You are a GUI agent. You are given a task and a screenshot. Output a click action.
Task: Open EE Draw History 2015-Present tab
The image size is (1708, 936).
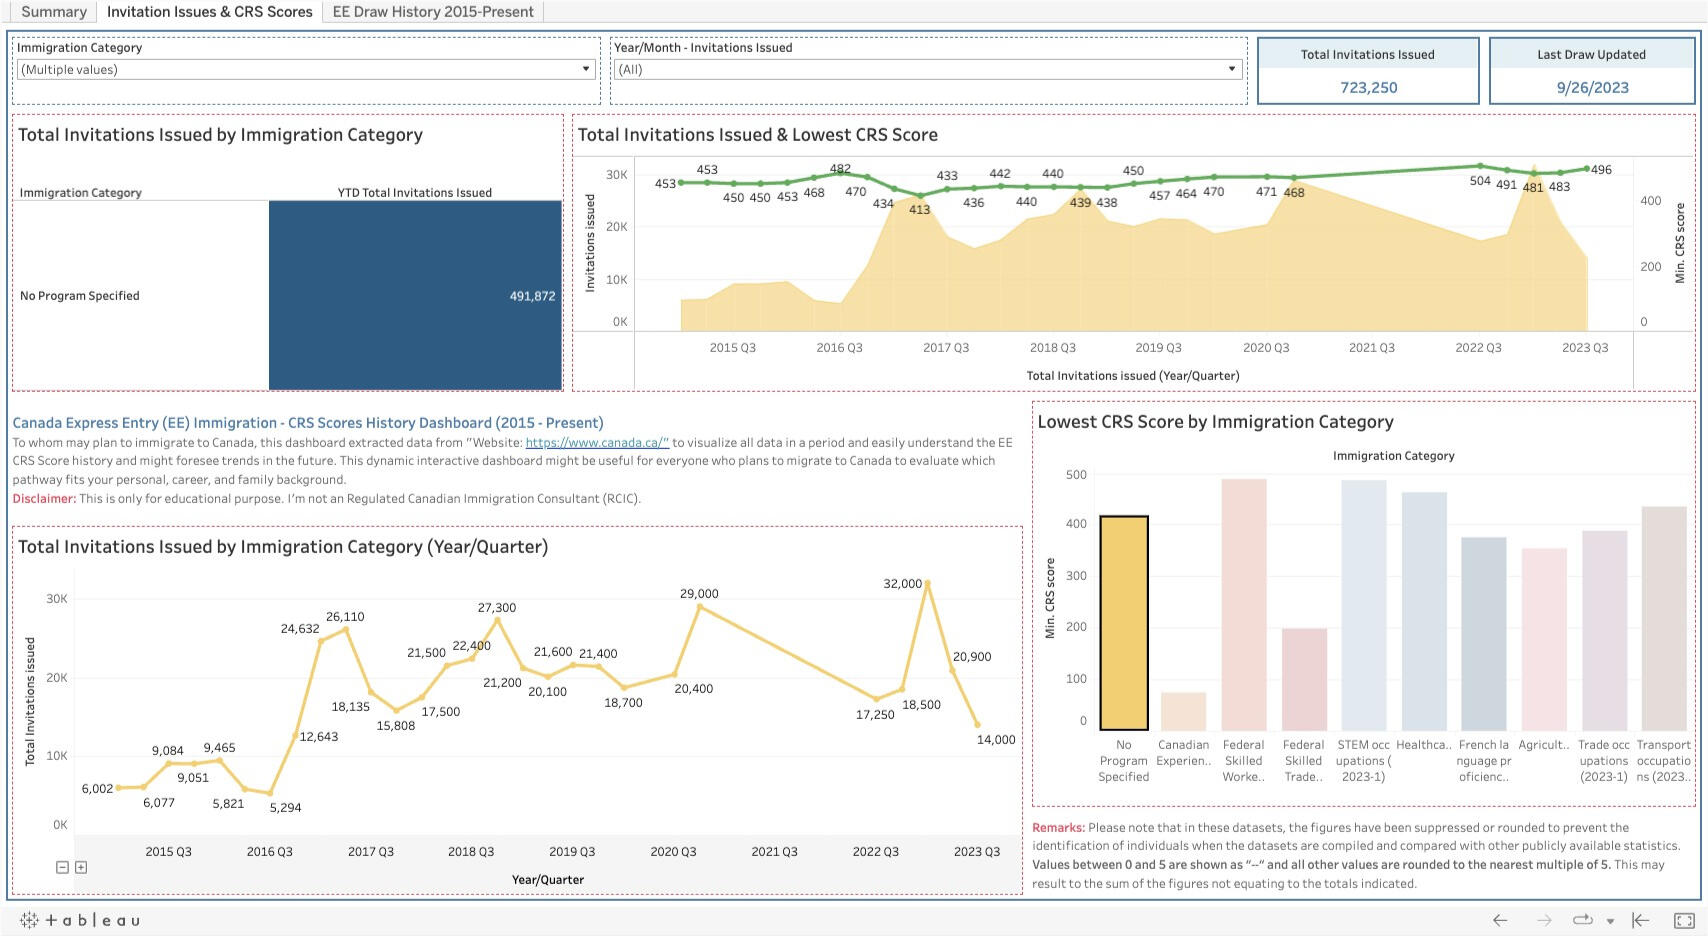coord(433,12)
